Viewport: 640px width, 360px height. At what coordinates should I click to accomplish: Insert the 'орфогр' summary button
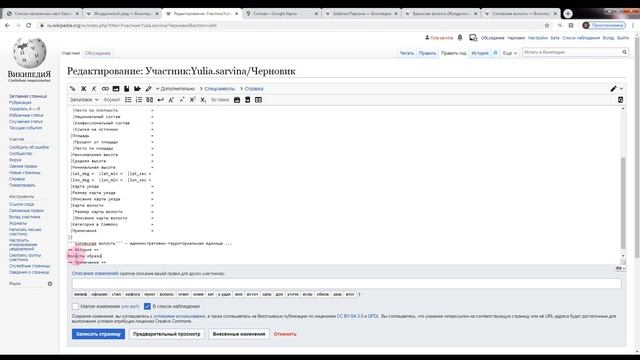[133, 294]
